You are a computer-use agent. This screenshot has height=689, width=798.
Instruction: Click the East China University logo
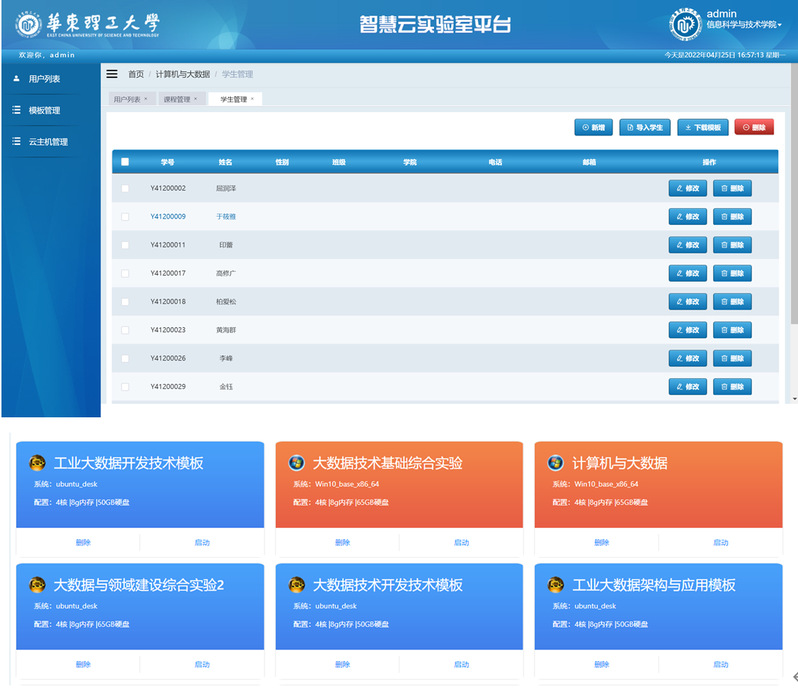click(x=88, y=24)
